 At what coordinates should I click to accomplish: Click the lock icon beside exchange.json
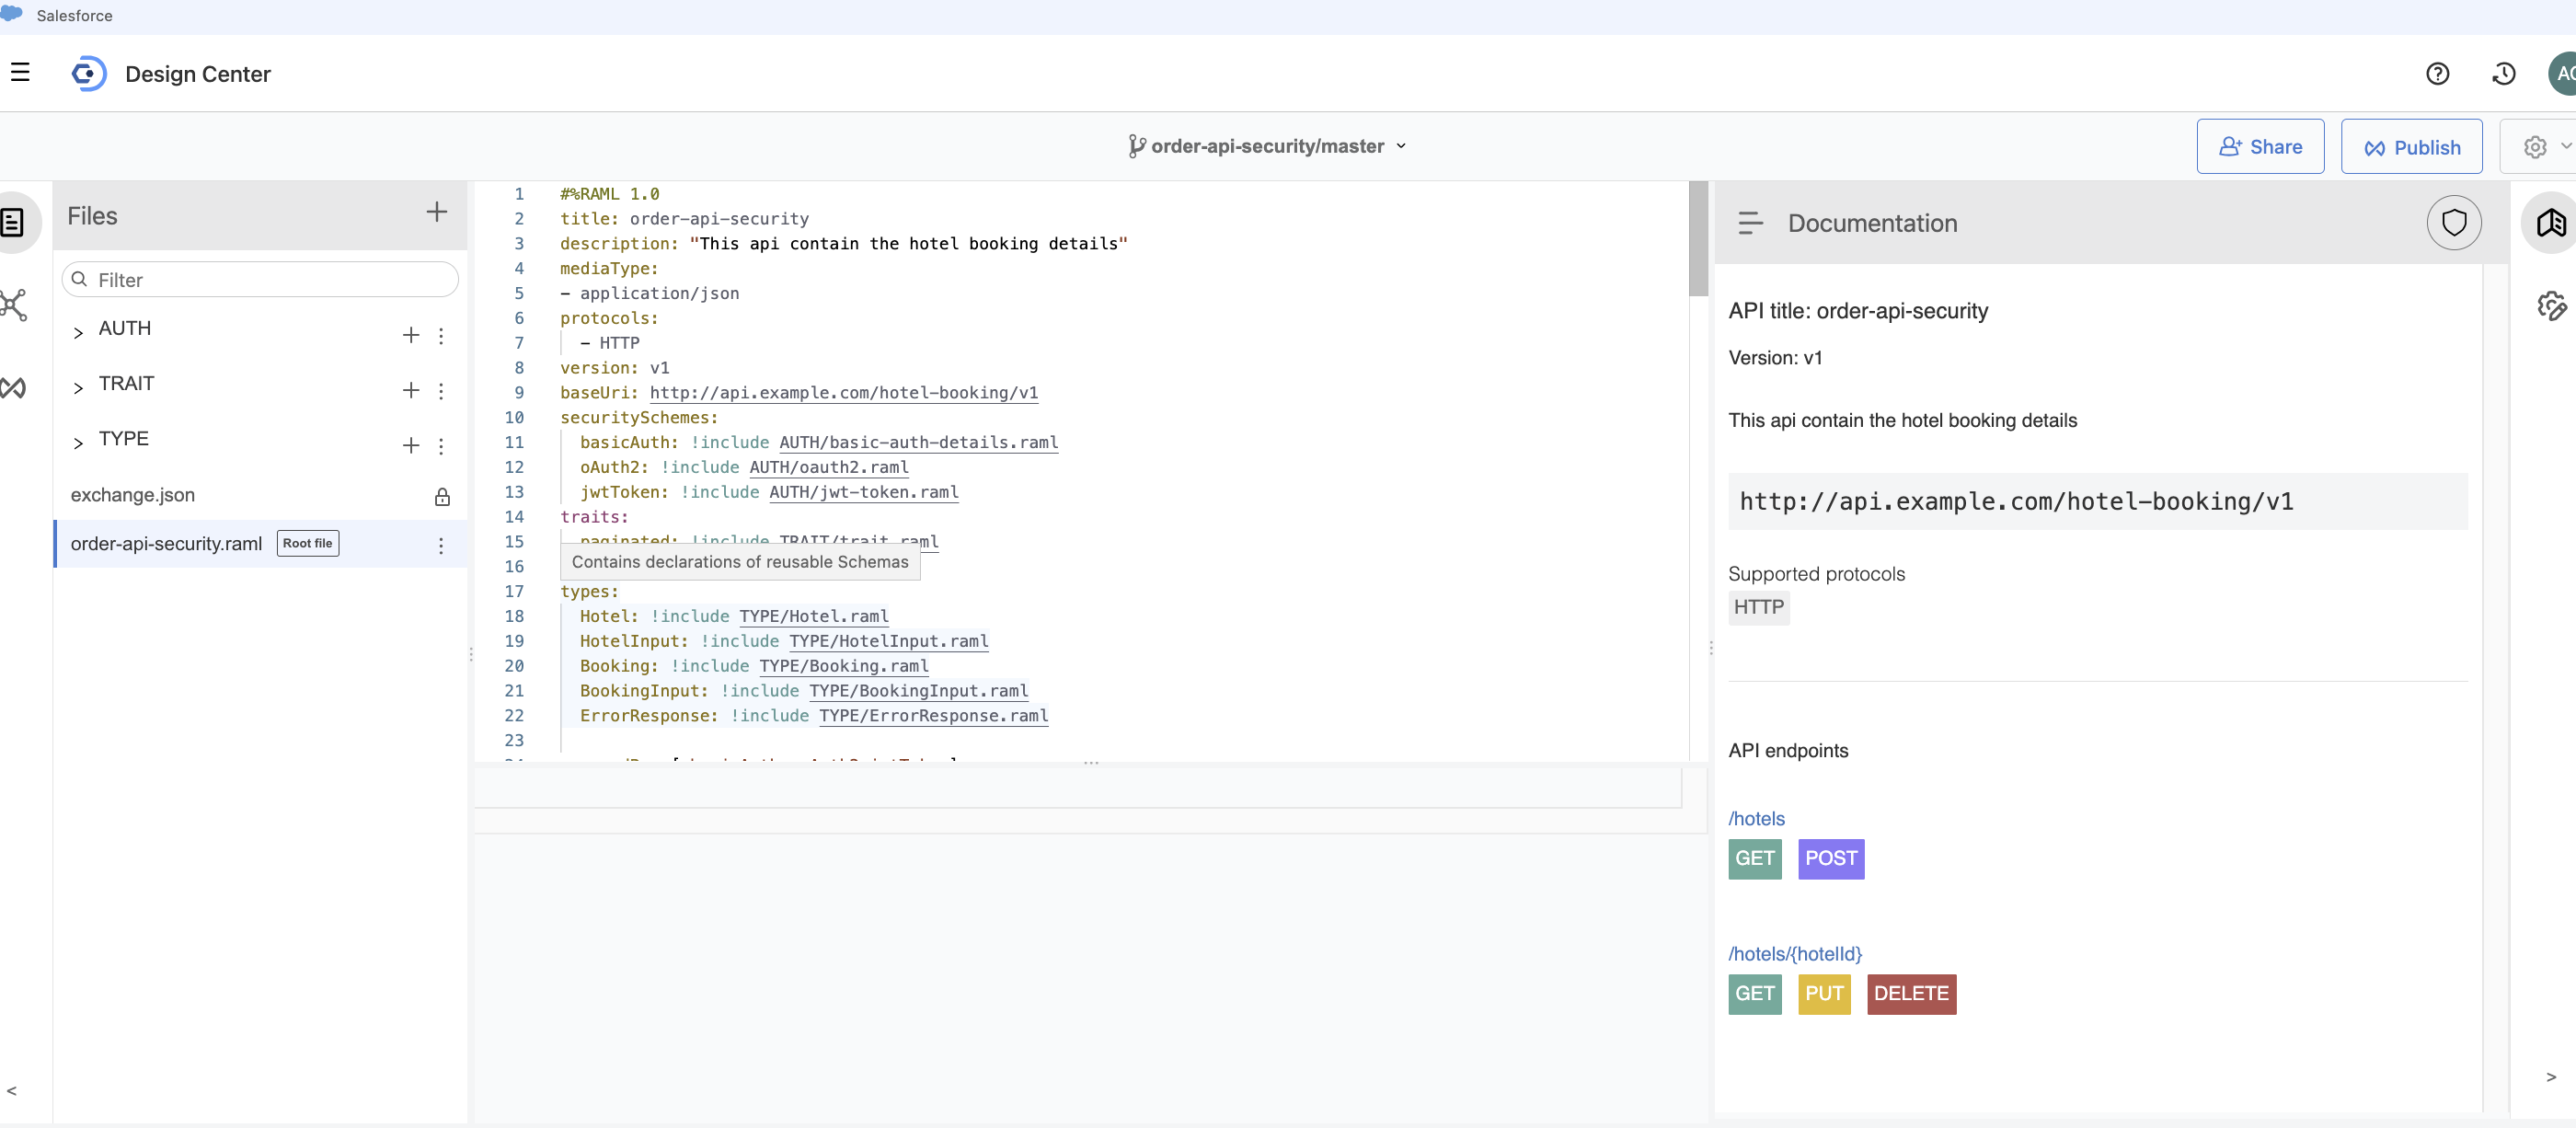[x=442, y=497]
